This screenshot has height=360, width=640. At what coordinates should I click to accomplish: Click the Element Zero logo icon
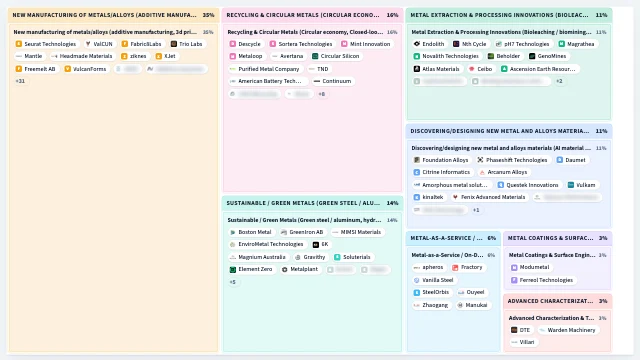[x=233, y=269]
